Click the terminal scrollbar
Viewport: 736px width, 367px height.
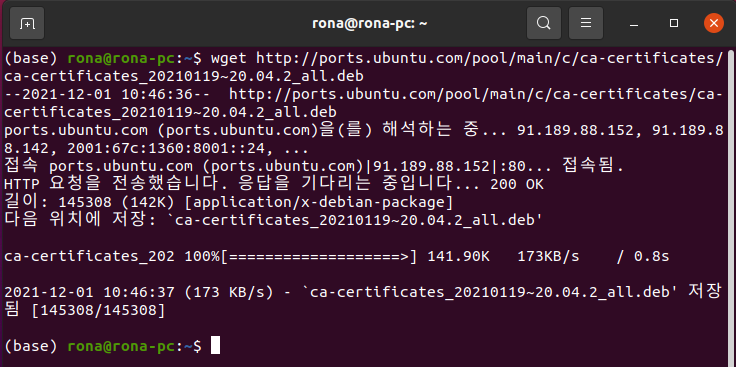tap(732, 206)
